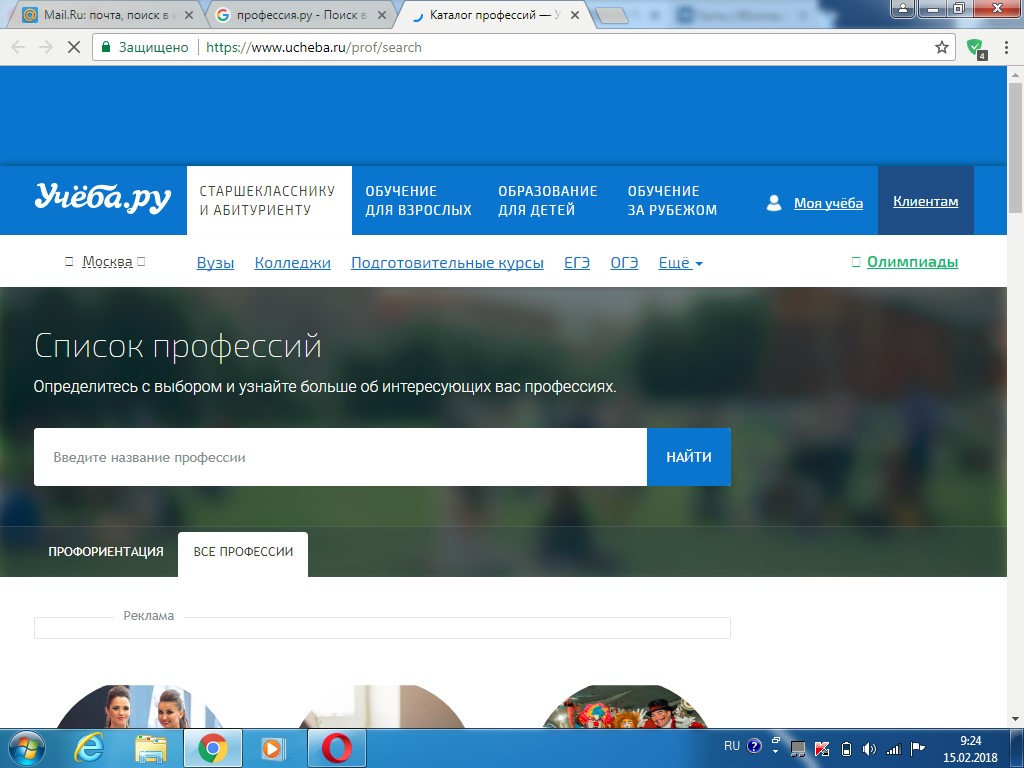
Task: Open the Вузы link
Action: [x=216, y=263]
